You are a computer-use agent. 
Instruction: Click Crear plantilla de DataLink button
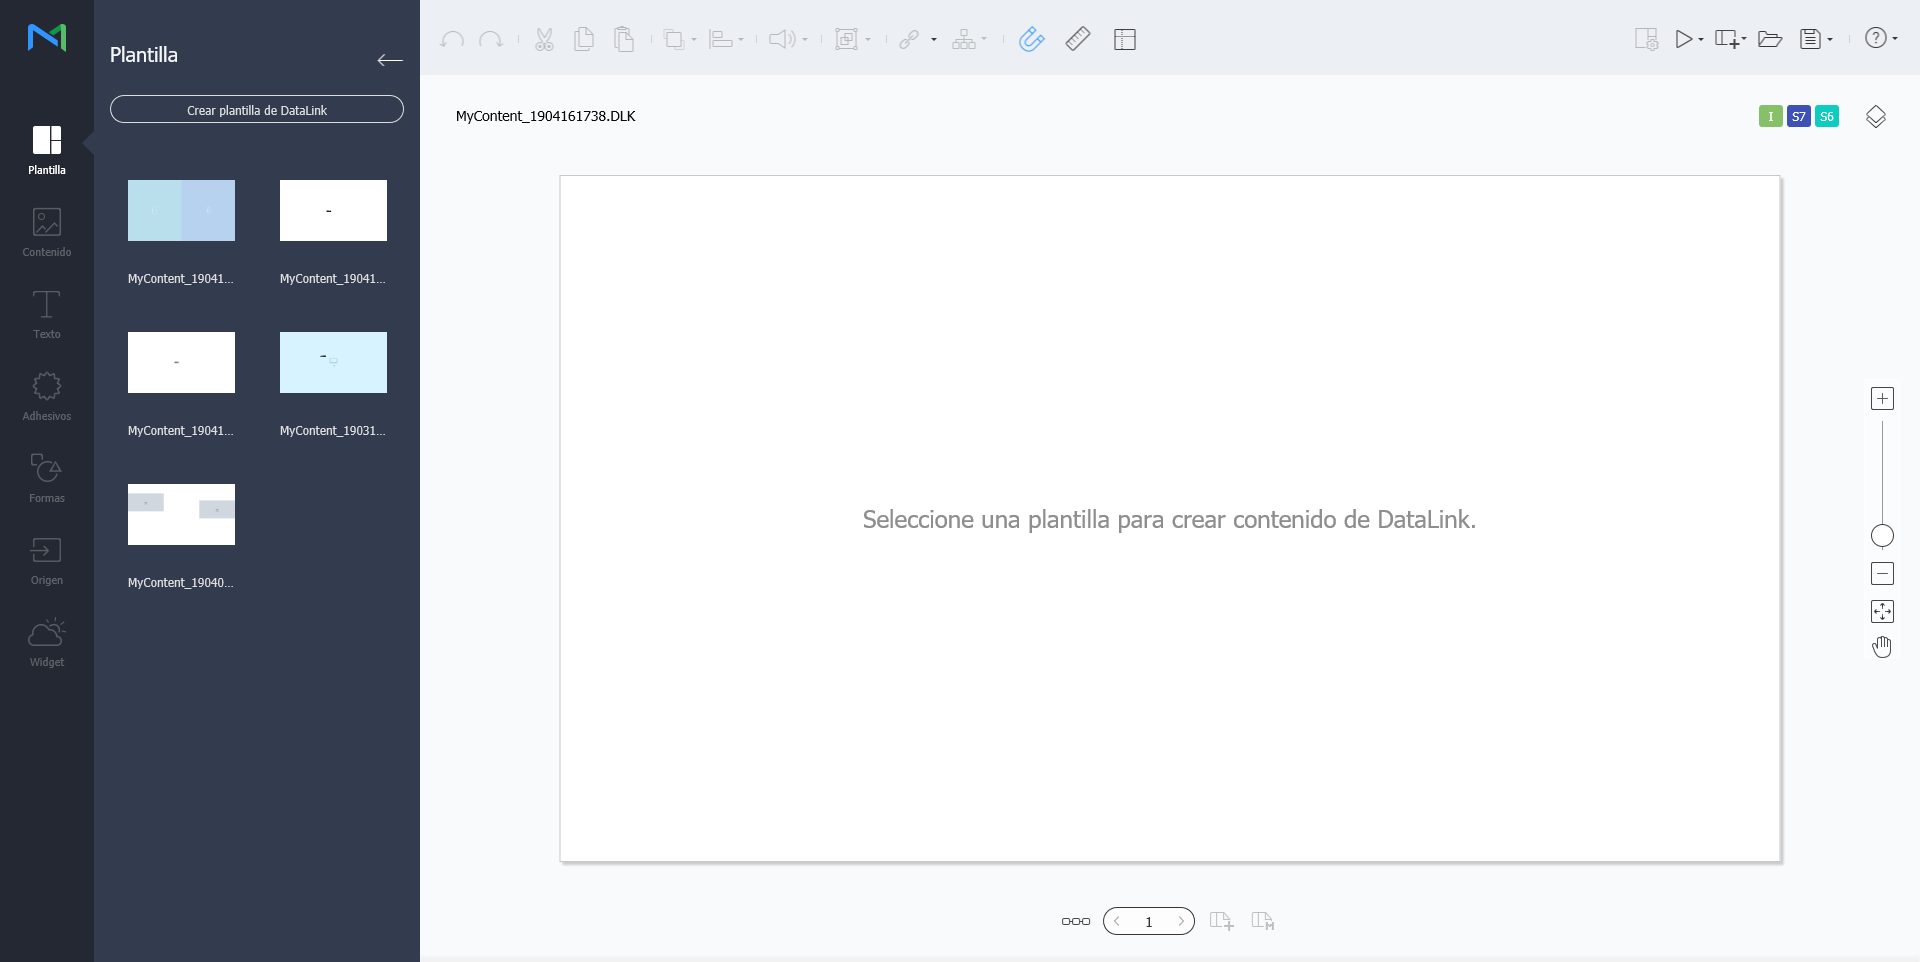click(257, 110)
